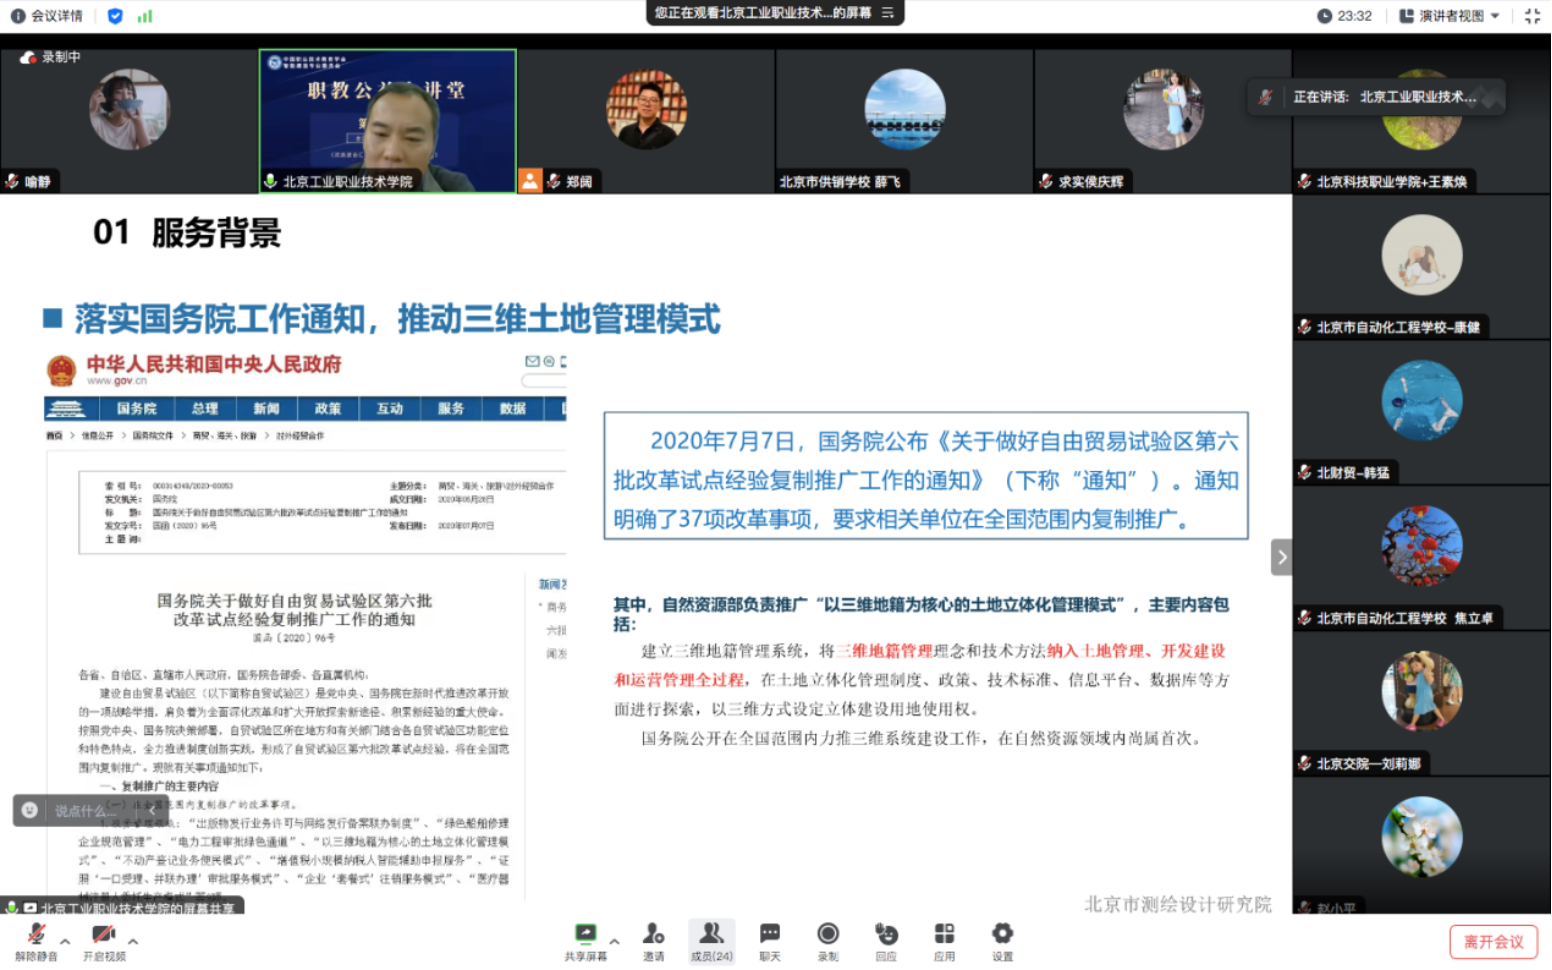Click 新闻 tab in shared gov.cn page
The image size is (1552, 970).
(266, 408)
